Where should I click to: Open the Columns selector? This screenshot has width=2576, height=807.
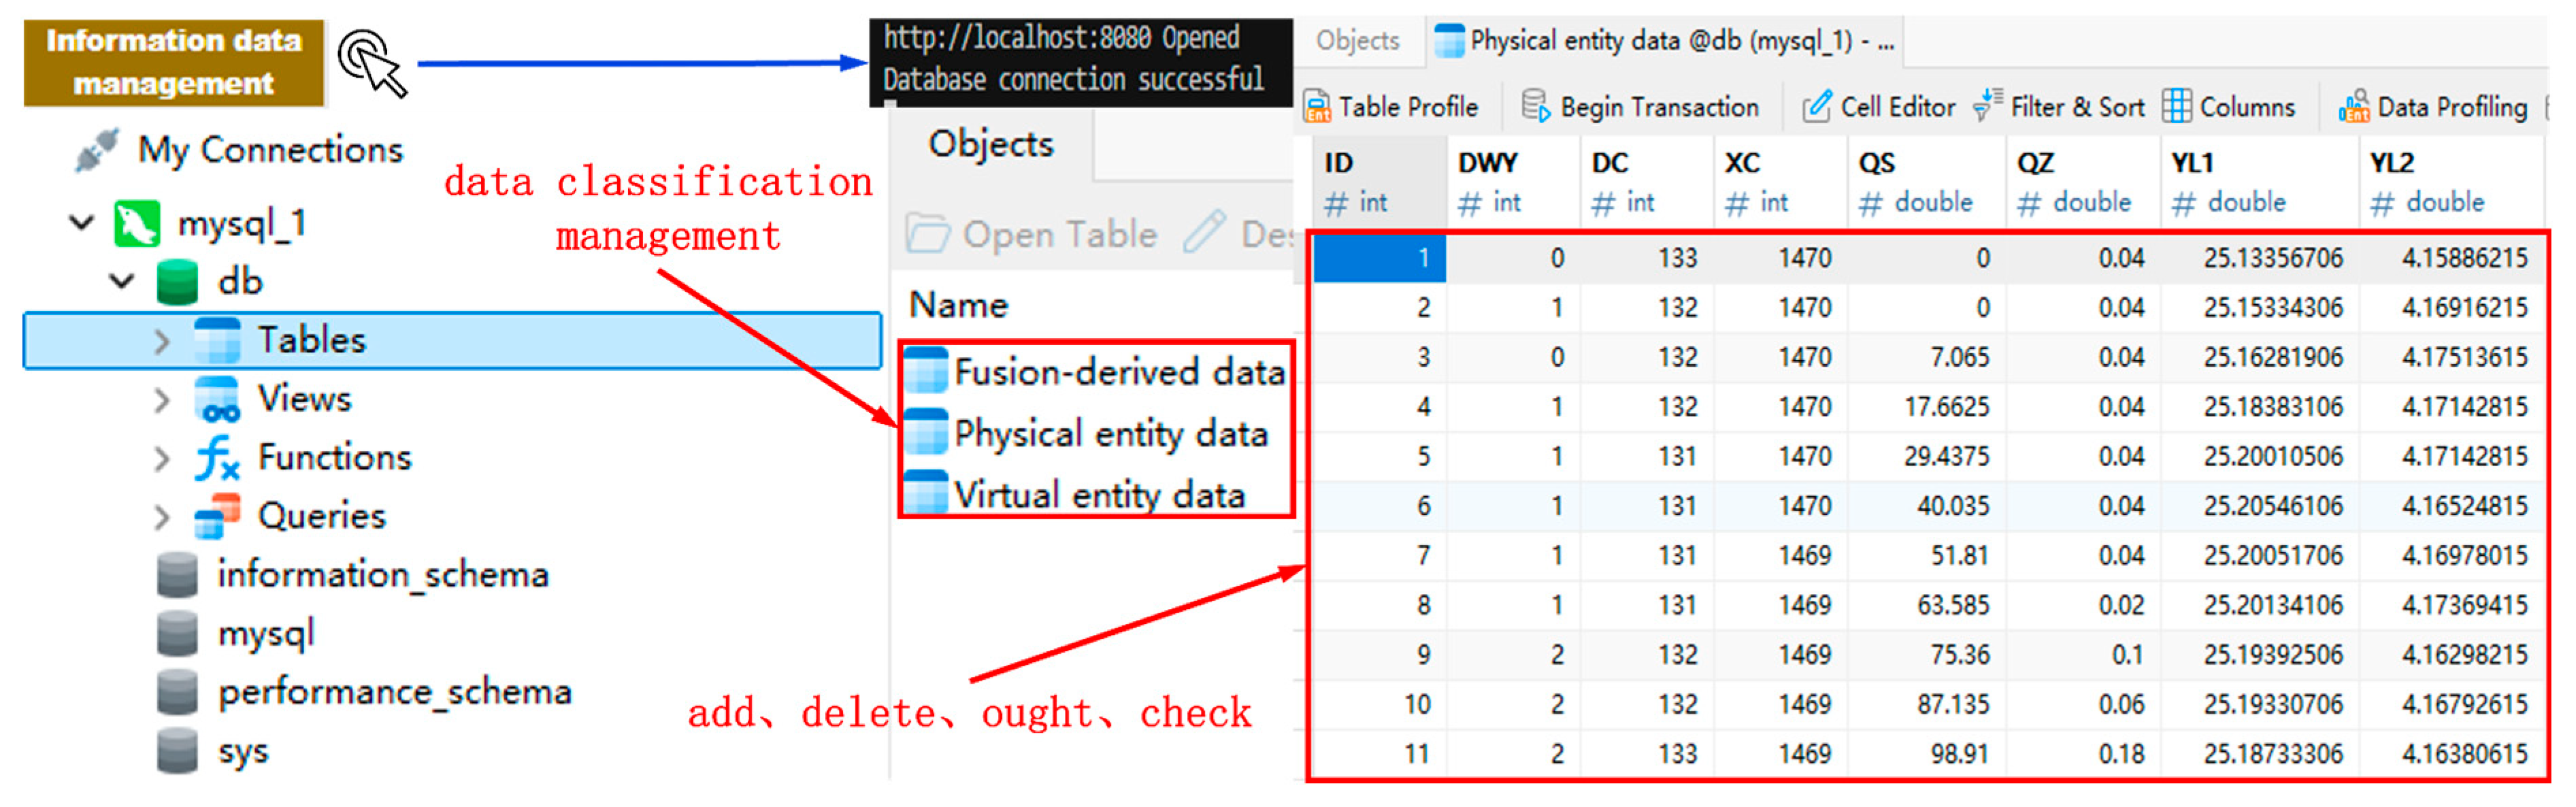point(2177,107)
